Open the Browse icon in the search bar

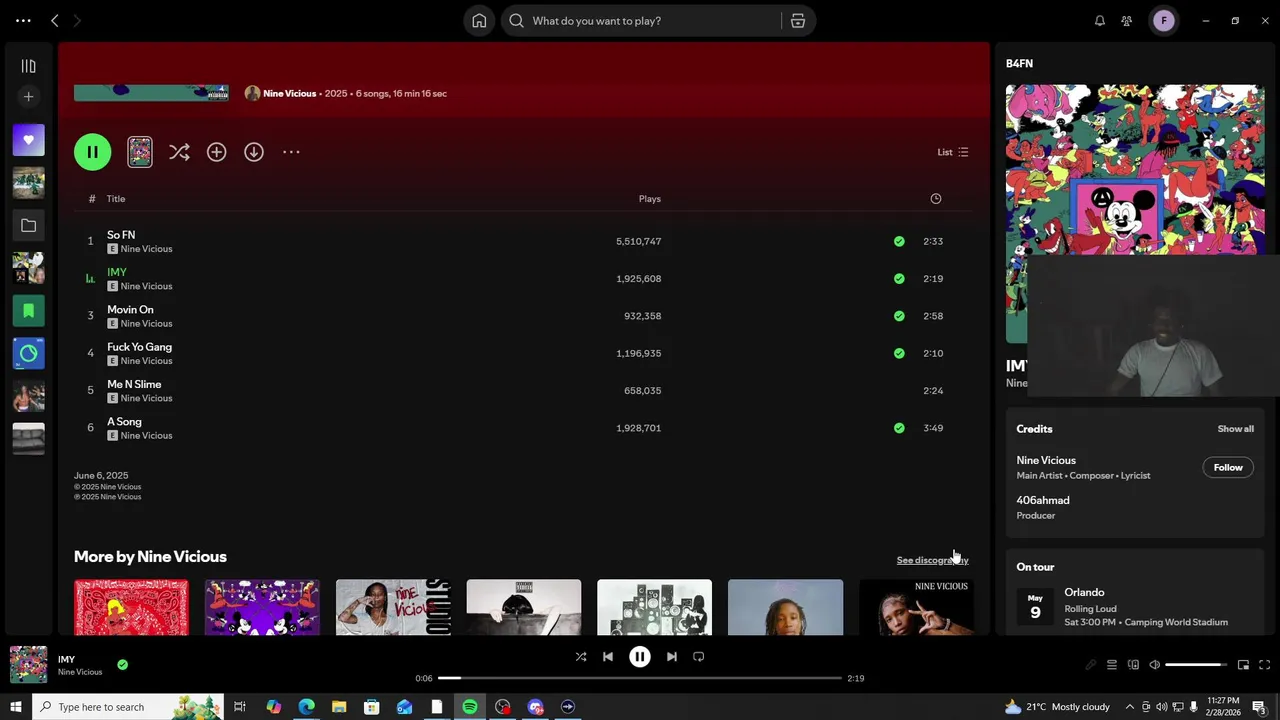[x=798, y=21]
